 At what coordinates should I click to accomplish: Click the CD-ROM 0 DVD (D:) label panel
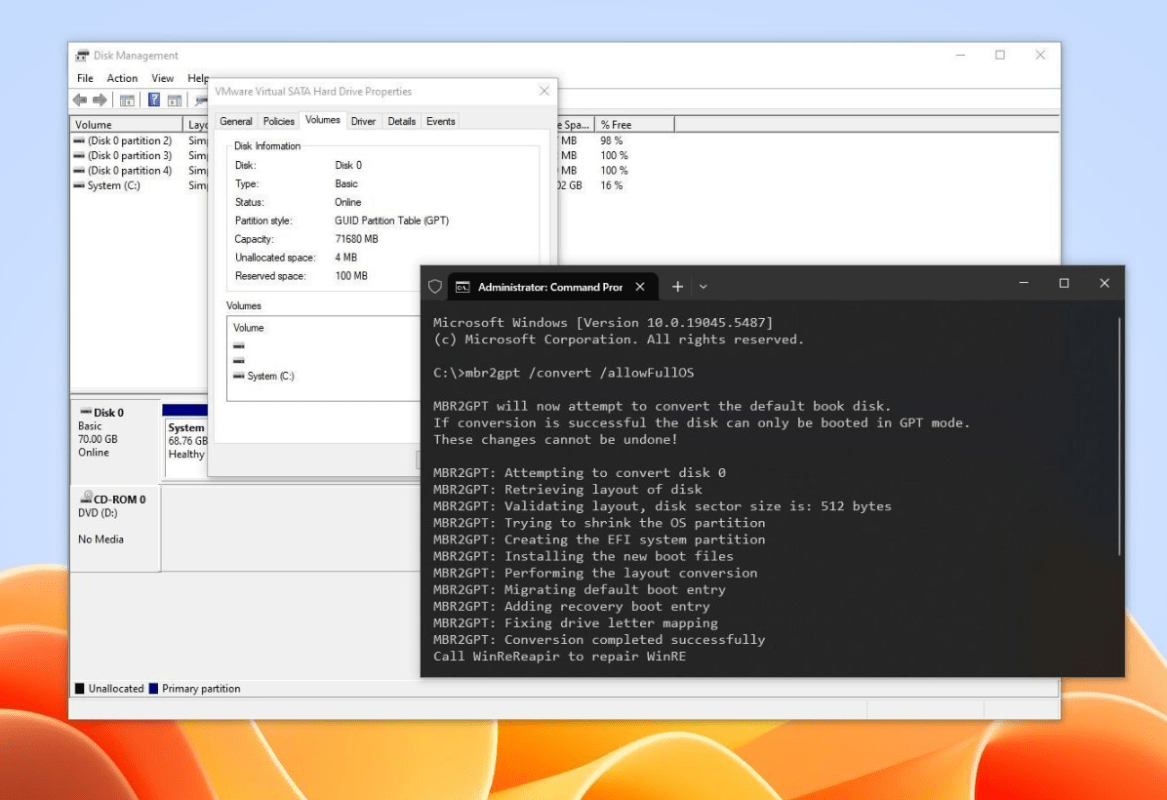115,528
